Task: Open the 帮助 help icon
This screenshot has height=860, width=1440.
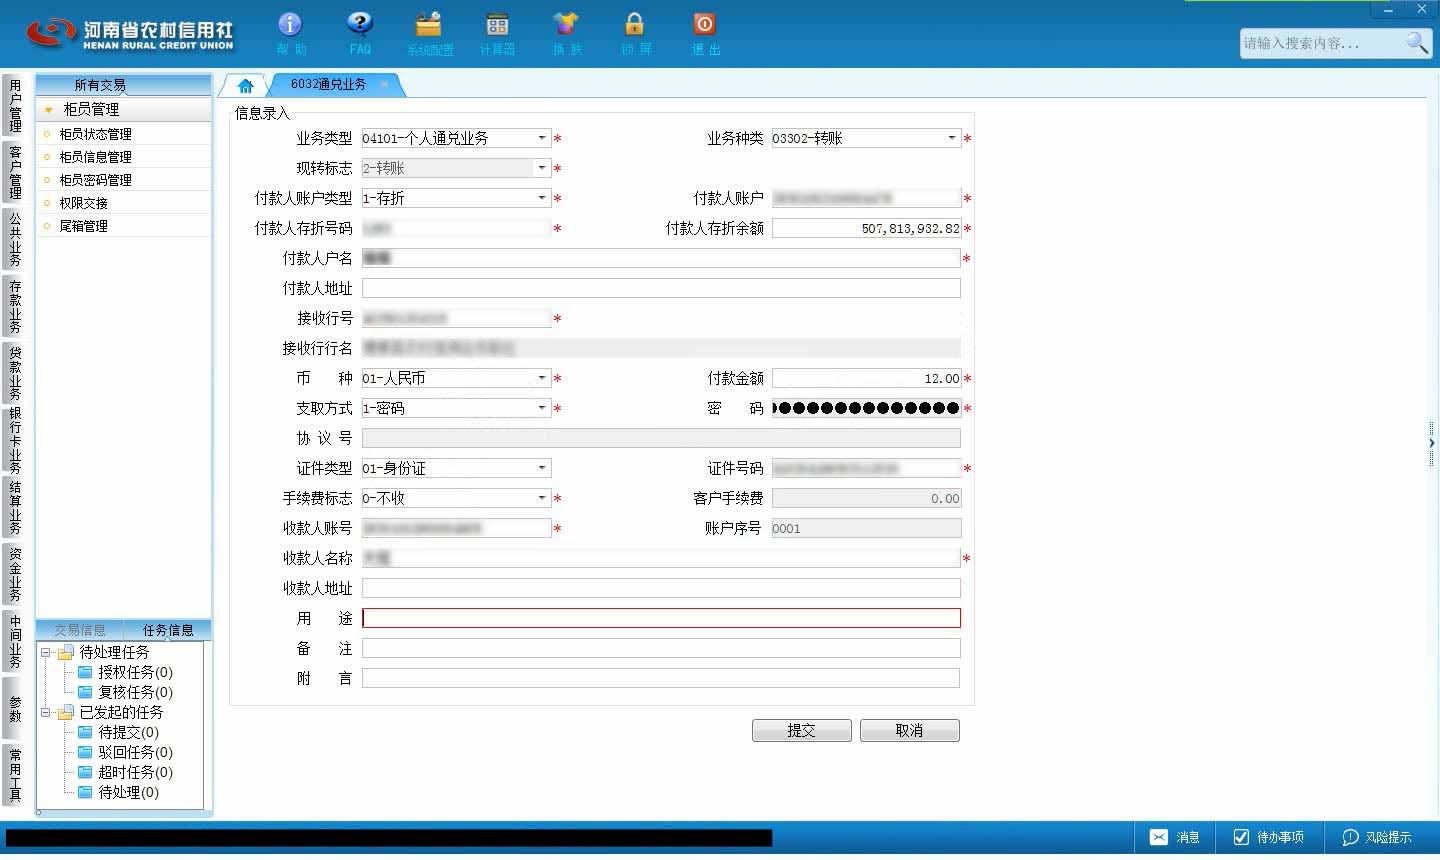Action: (x=290, y=25)
